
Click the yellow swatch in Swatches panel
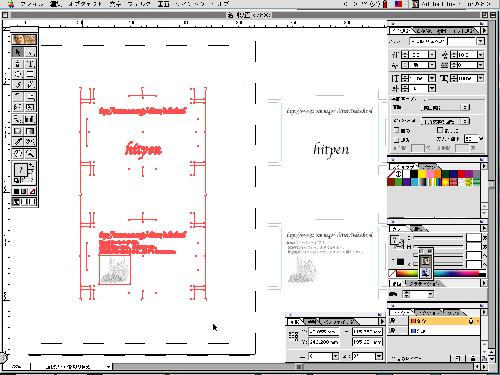(x=422, y=174)
